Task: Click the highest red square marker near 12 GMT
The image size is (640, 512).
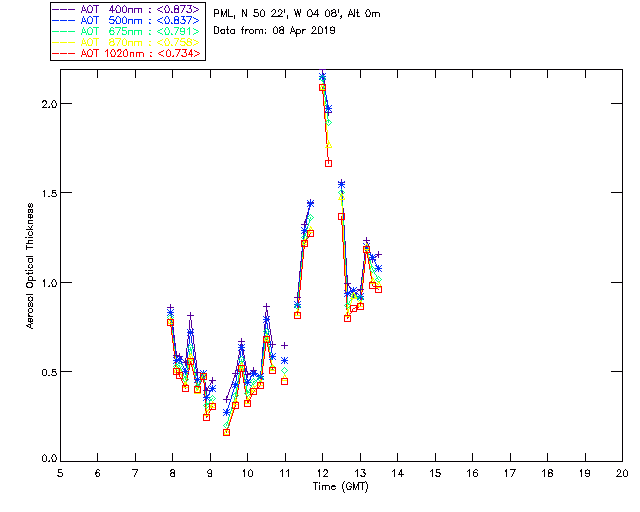Action: tap(322, 88)
